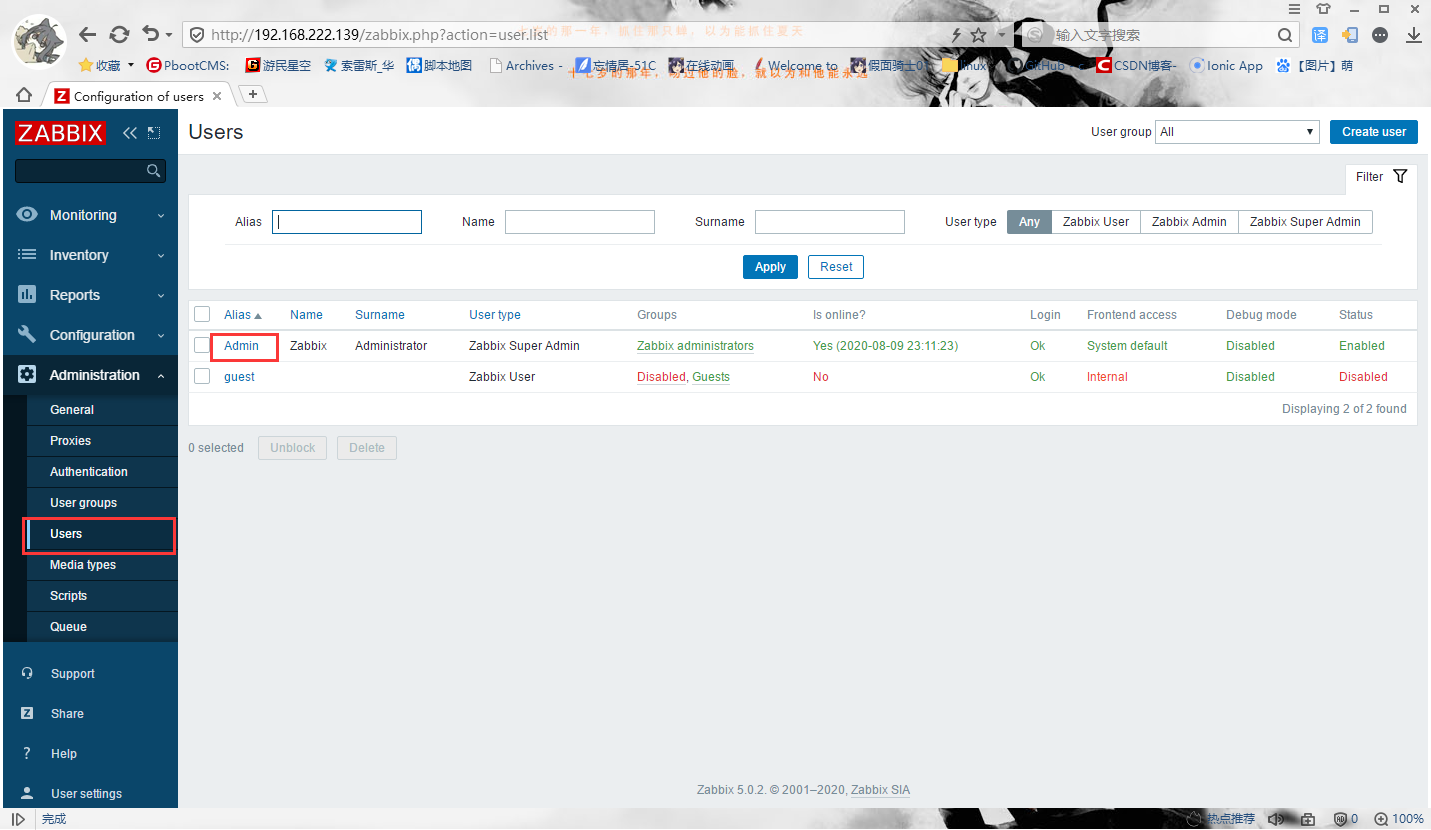The width and height of the screenshot is (1431, 830).
Task: Collapse the Zabbix sidebar with double-chevron icon
Action: point(130,133)
